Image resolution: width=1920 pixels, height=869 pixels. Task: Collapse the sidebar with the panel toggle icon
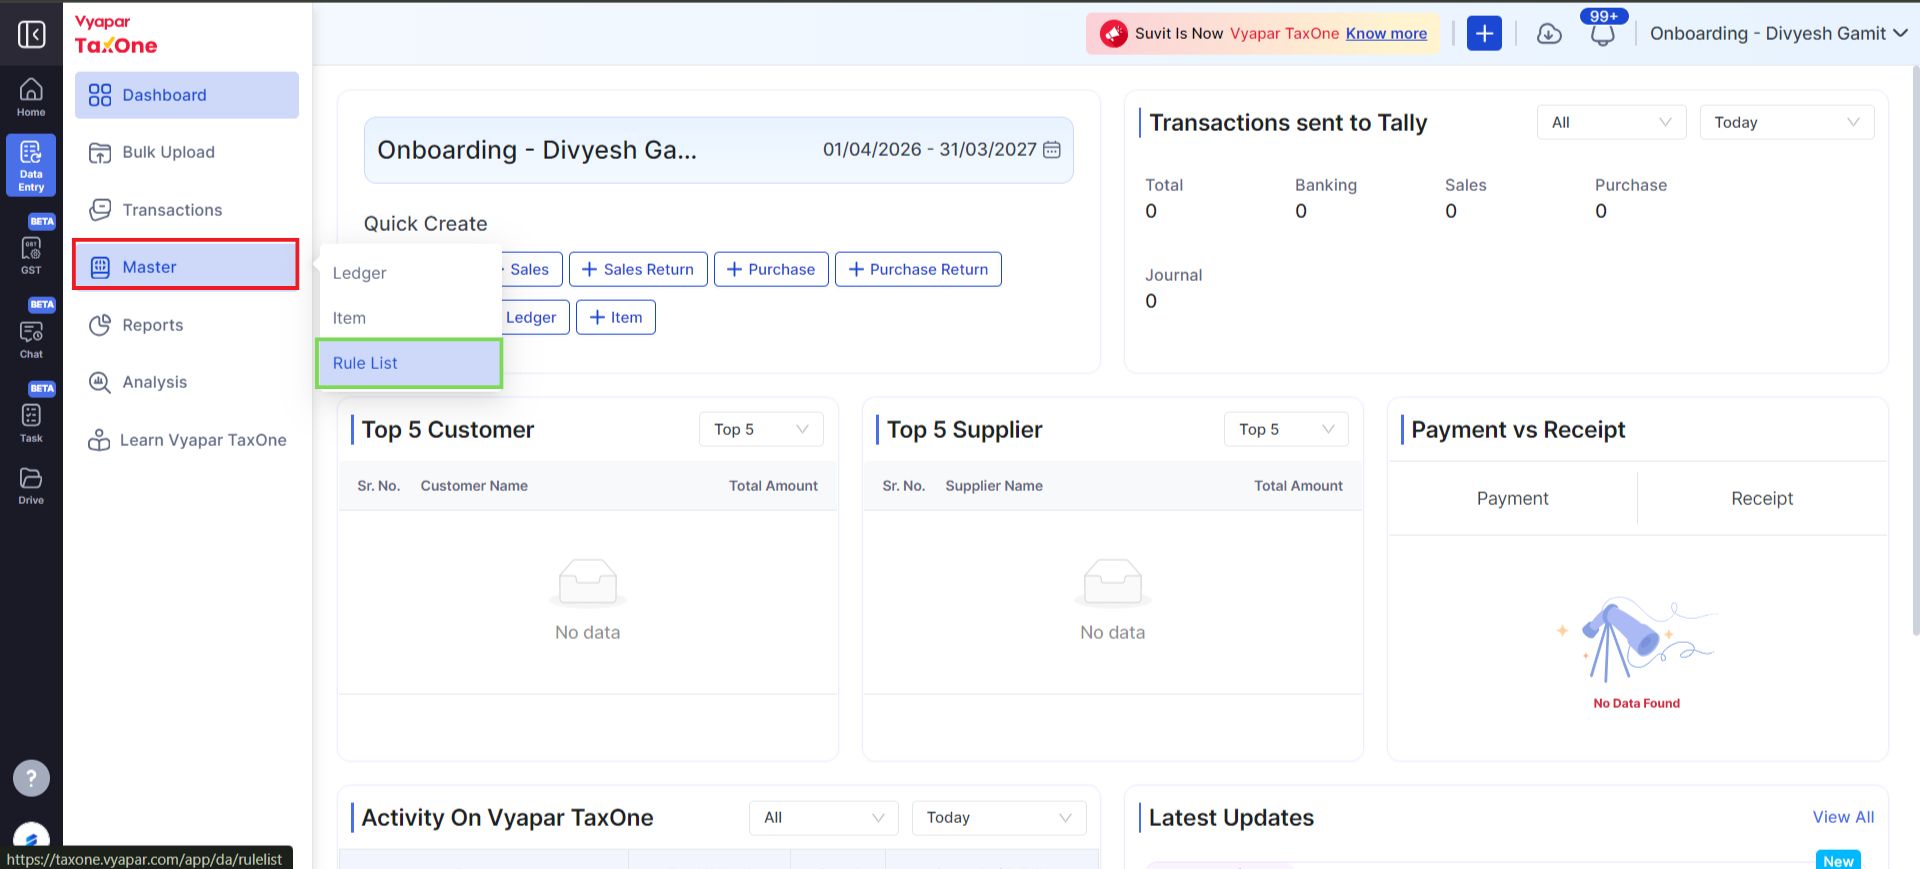pyautogui.click(x=31, y=34)
